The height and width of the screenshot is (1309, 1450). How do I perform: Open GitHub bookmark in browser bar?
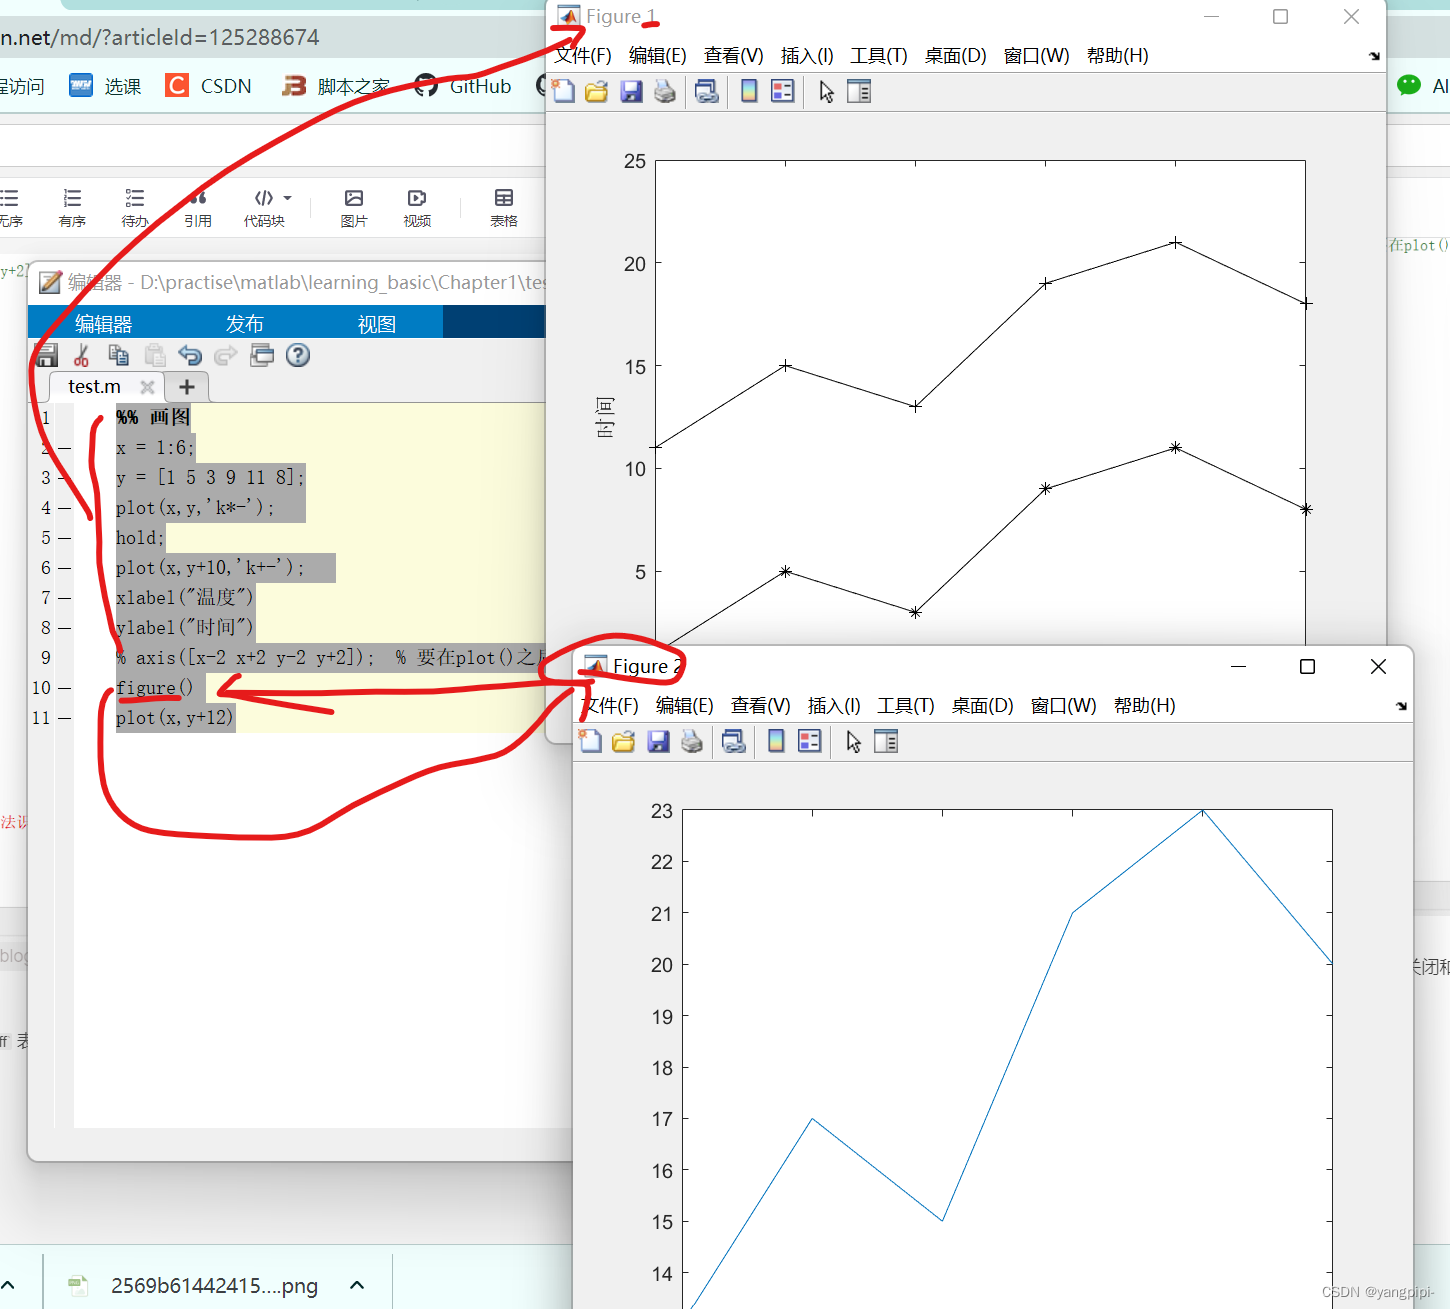(x=462, y=86)
